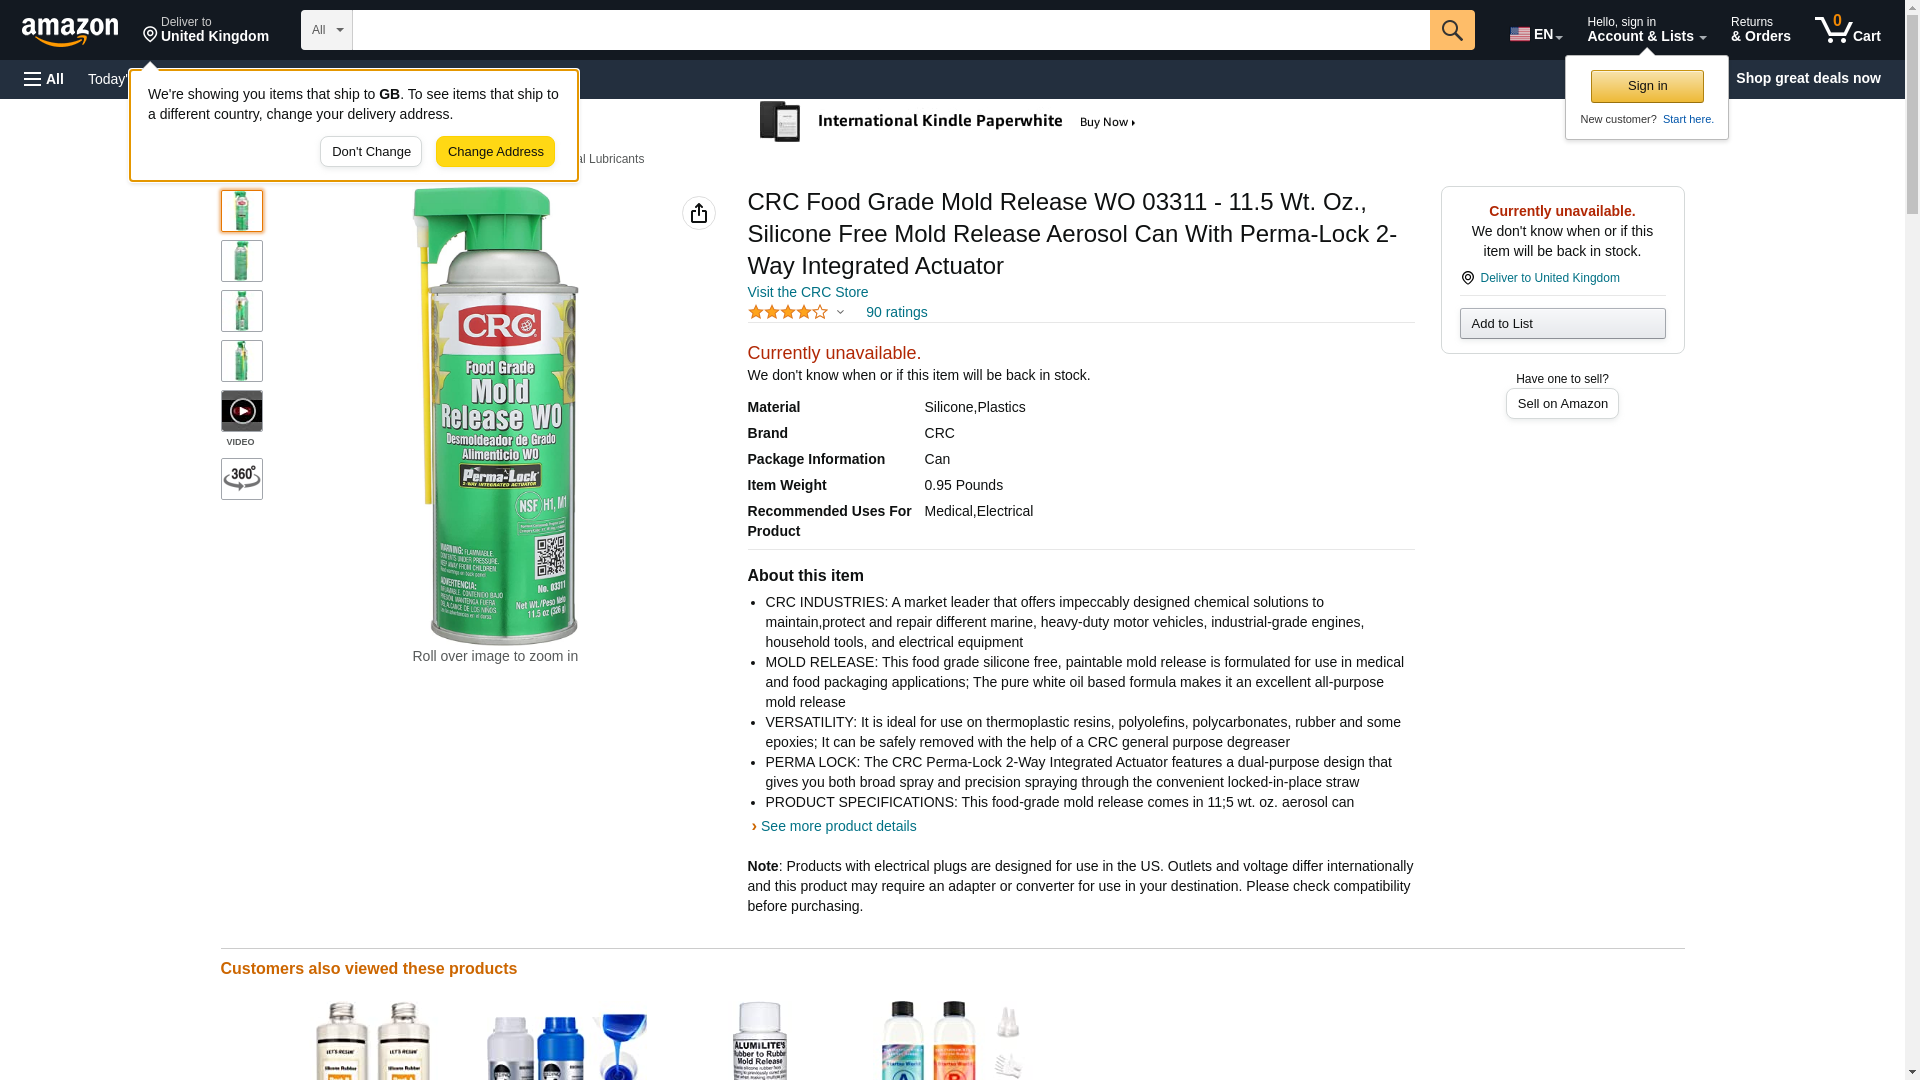Select the first product thumbnail image
Screen dimensions: 1920x1080
pyautogui.click(x=241, y=211)
